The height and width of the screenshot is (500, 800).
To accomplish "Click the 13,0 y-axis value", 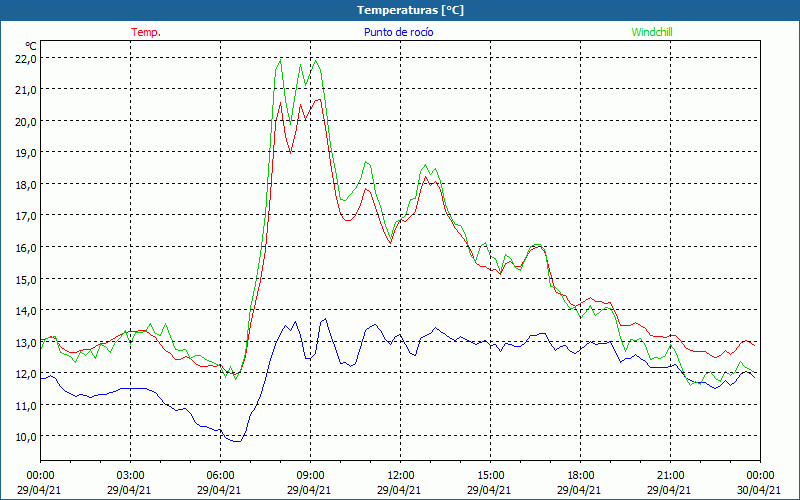I will click(x=27, y=343).
